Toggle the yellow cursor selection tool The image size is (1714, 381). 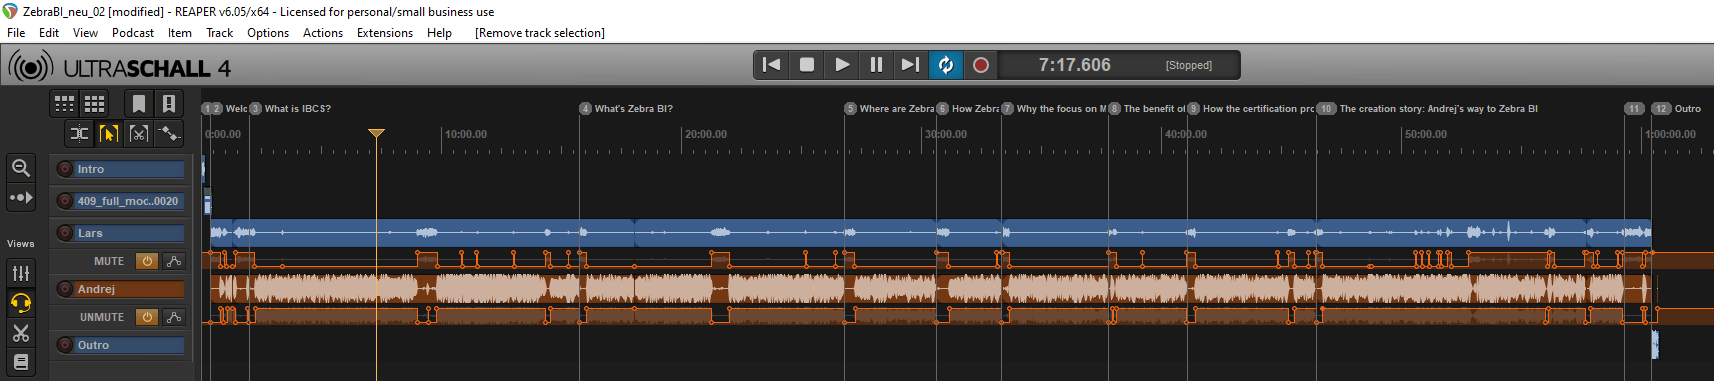[x=109, y=133]
